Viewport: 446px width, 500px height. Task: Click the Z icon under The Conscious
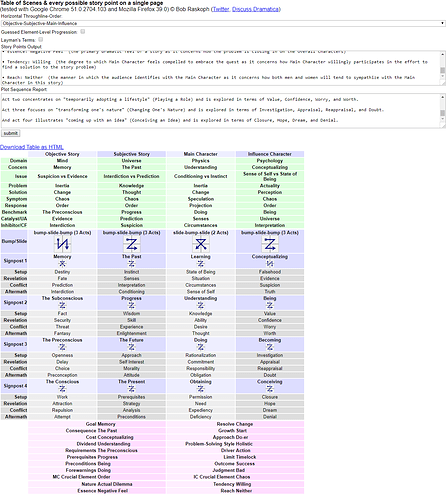62,389
